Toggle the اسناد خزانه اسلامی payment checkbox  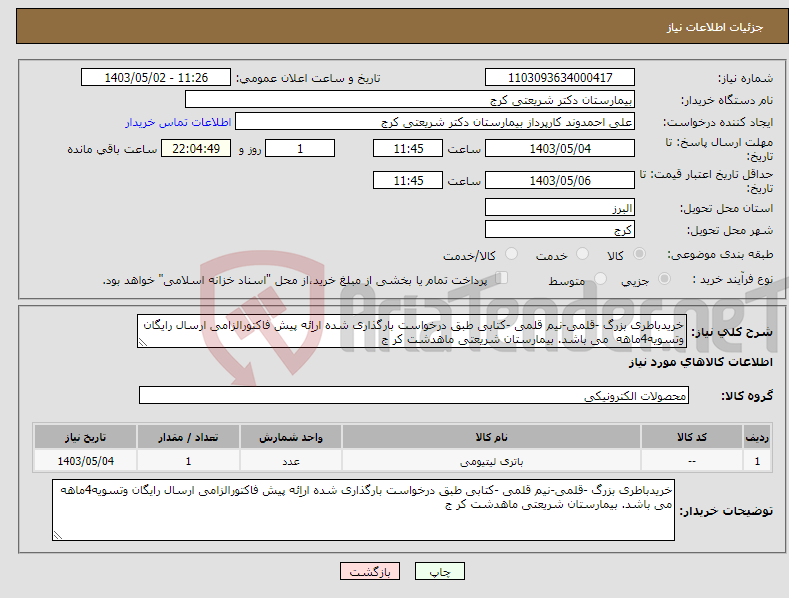501,278
